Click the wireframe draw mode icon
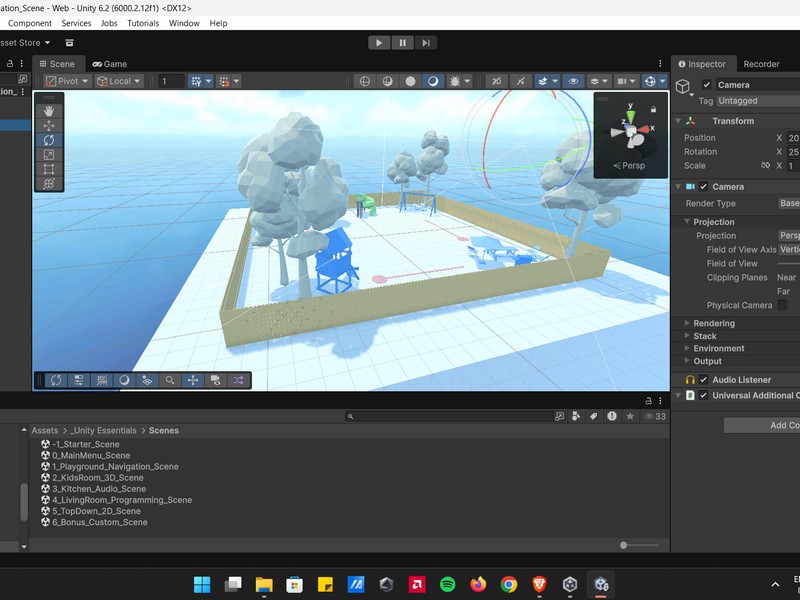Image resolution: width=800 pixels, height=600 pixels. coord(365,81)
